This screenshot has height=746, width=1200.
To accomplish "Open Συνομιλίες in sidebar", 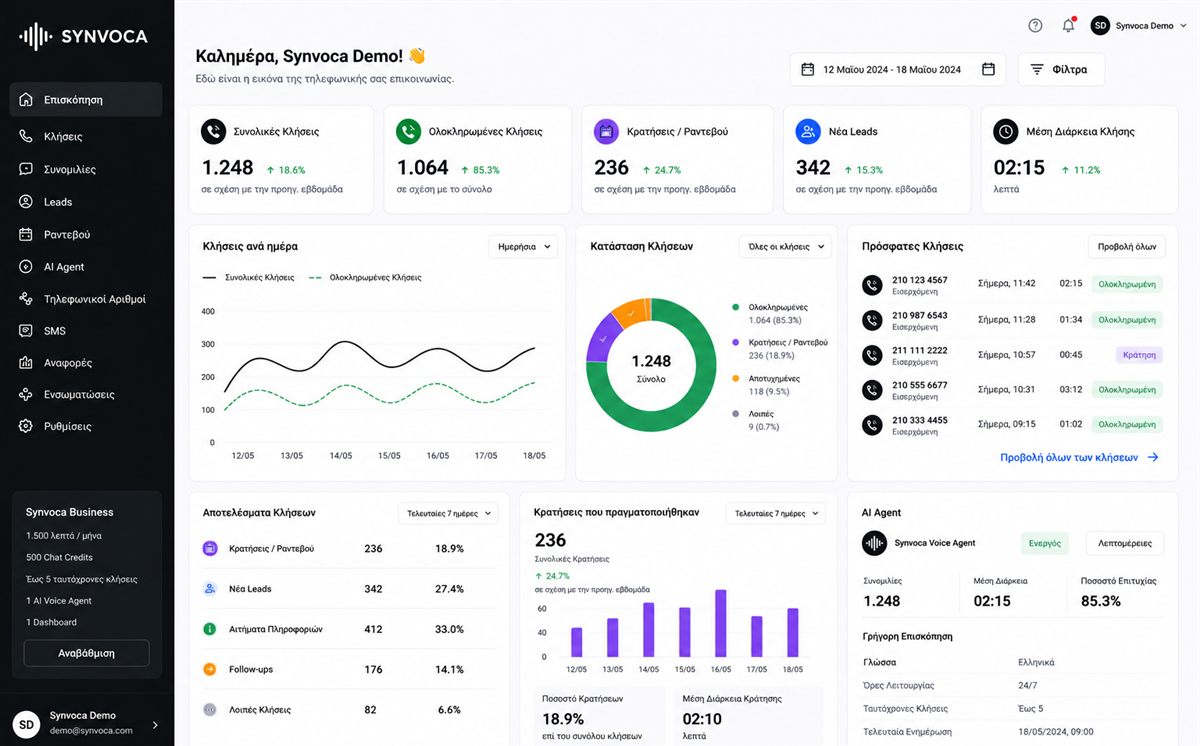I will [x=86, y=169].
